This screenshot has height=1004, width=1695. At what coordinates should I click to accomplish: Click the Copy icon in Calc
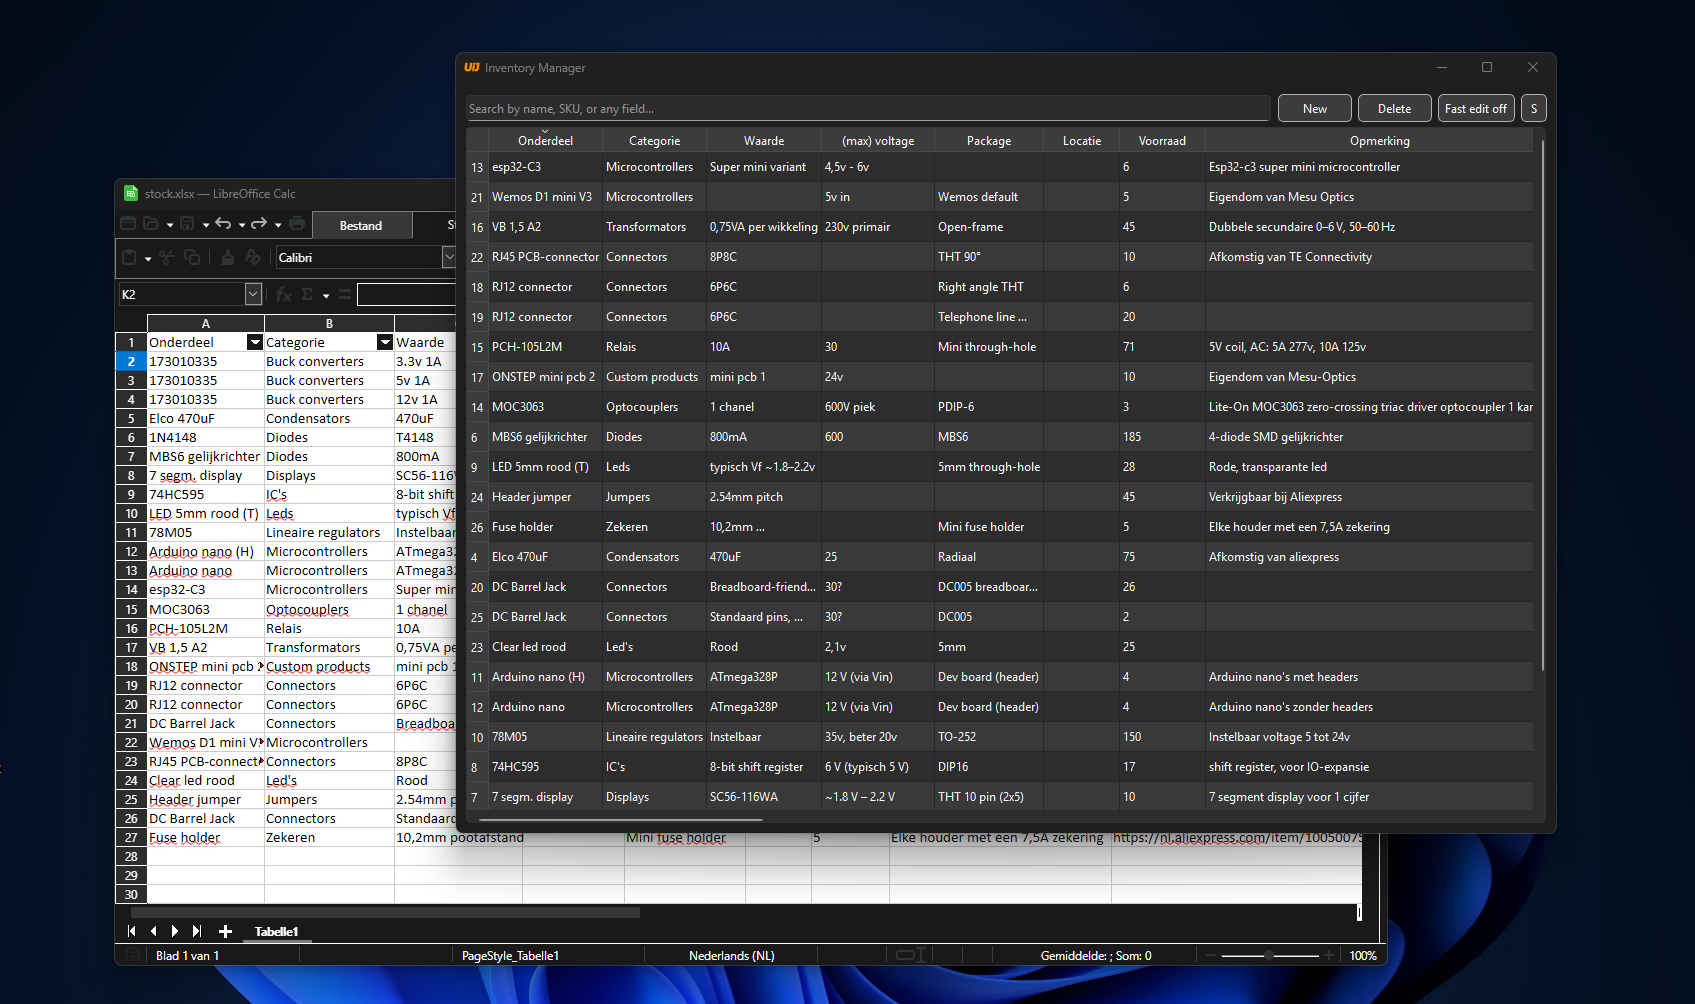192,258
